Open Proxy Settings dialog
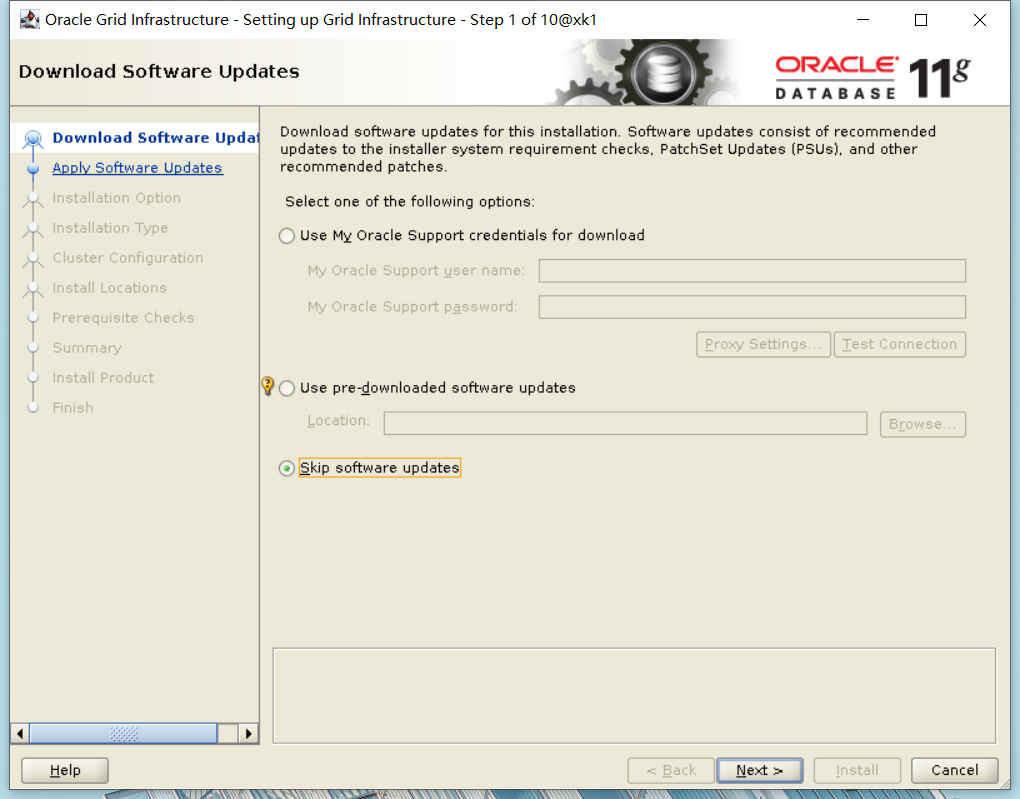 (x=763, y=344)
